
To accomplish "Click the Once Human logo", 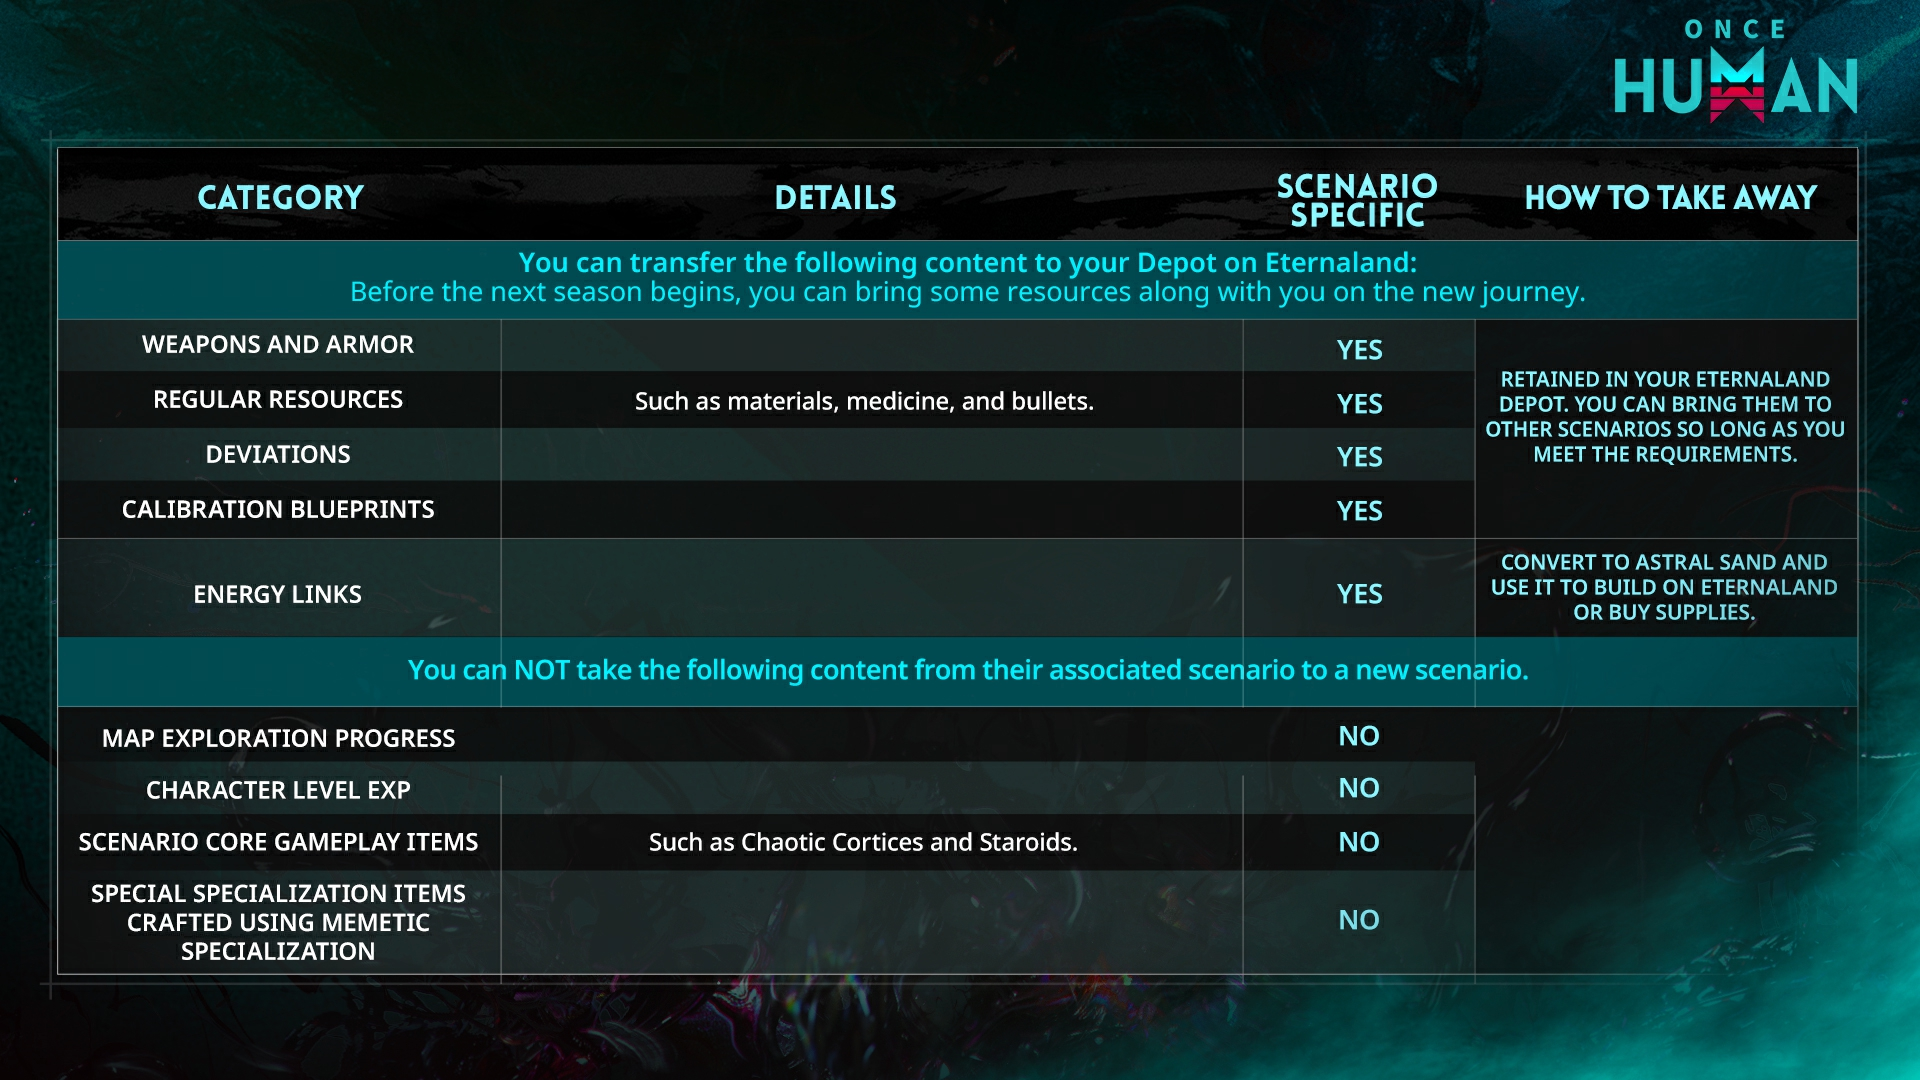I will [x=1735, y=72].
